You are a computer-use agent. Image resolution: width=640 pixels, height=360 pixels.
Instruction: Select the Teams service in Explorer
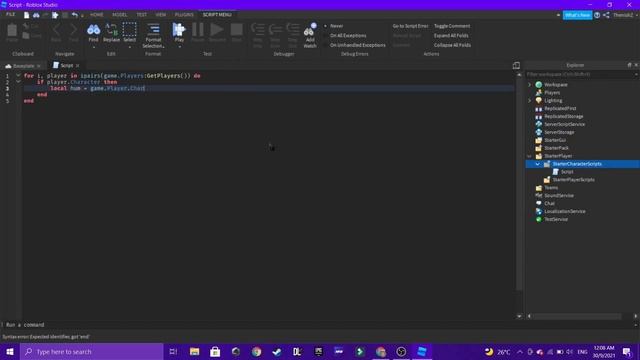pyautogui.click(x=551, y=188)
